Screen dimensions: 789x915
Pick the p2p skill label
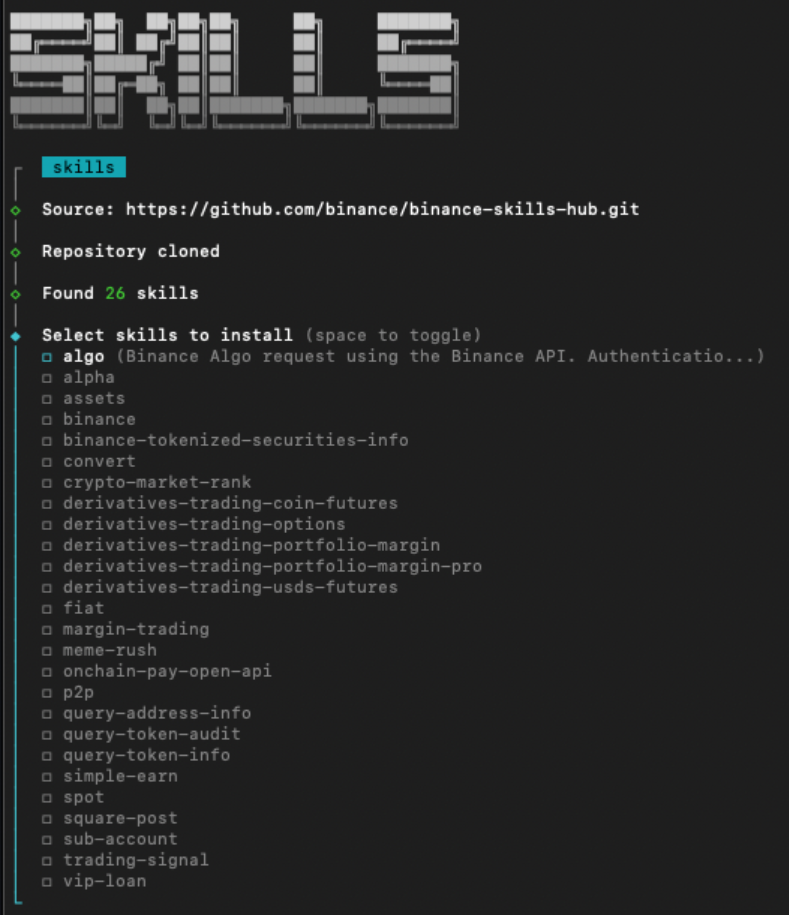(x=78, y=692)
